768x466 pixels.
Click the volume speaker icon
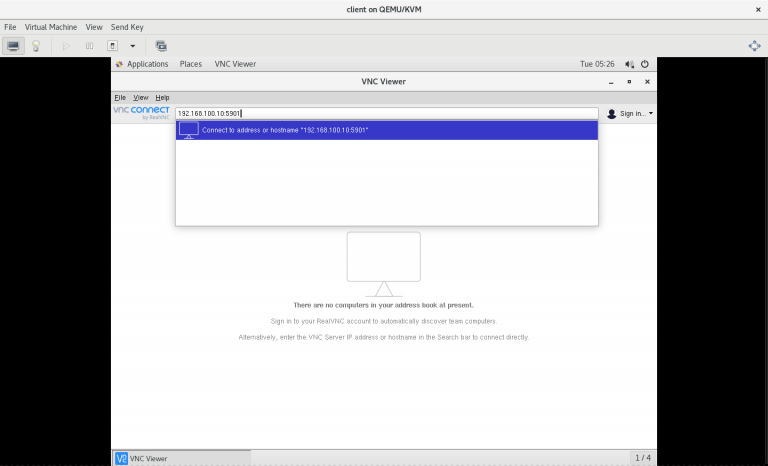pyautogui.click(x=629, y=64)
